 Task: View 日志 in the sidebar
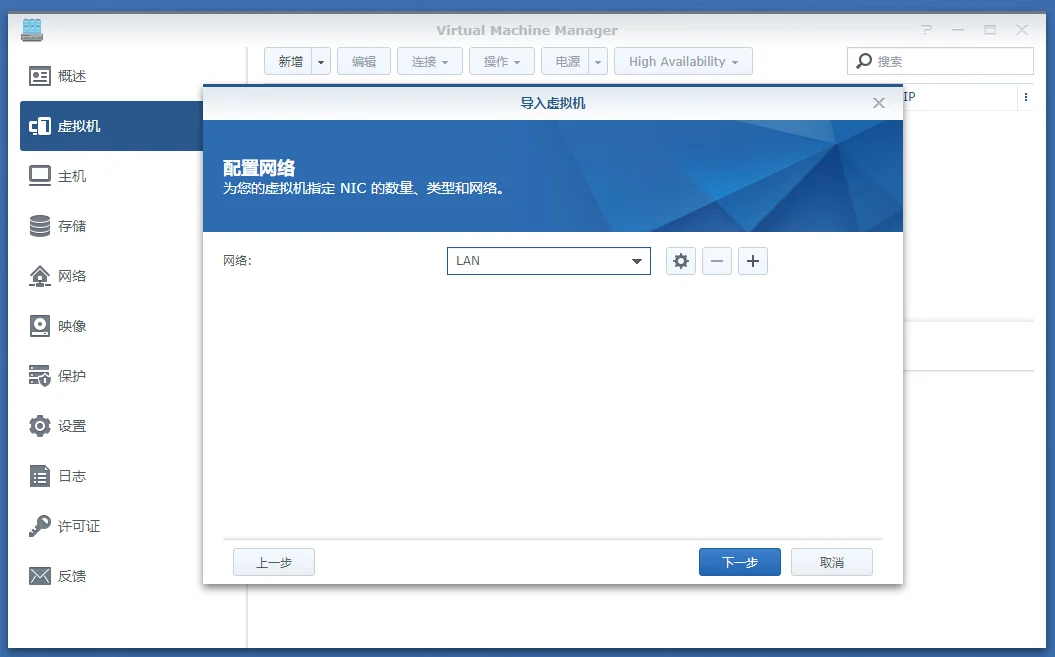(x=111, y=476)
